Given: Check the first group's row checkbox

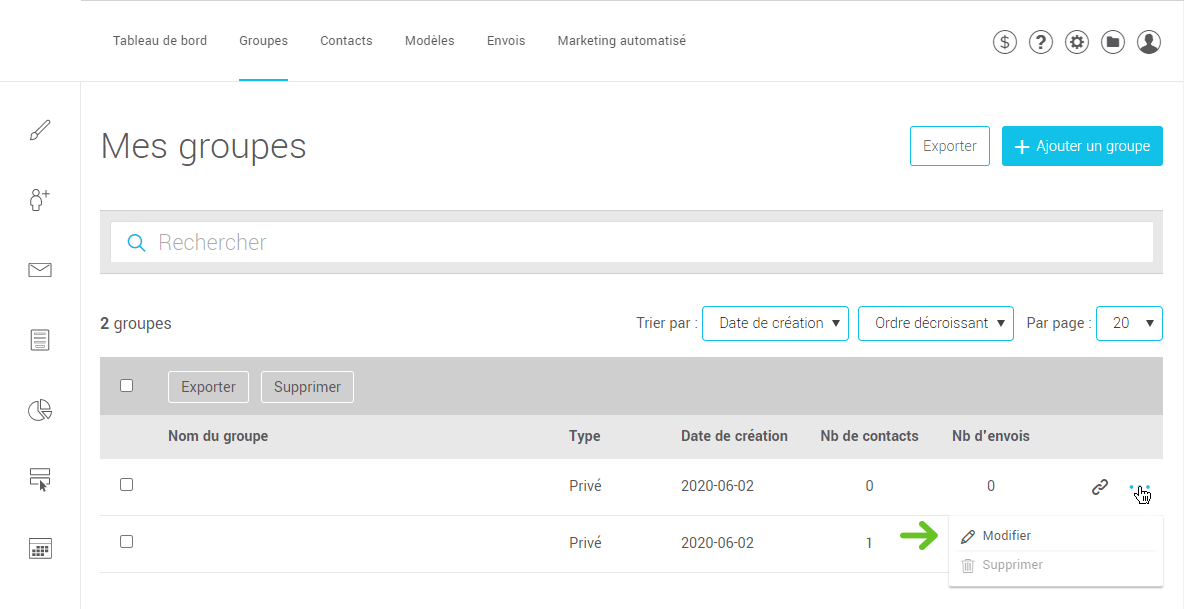Looking at the screenshot, I should [126, 485].
